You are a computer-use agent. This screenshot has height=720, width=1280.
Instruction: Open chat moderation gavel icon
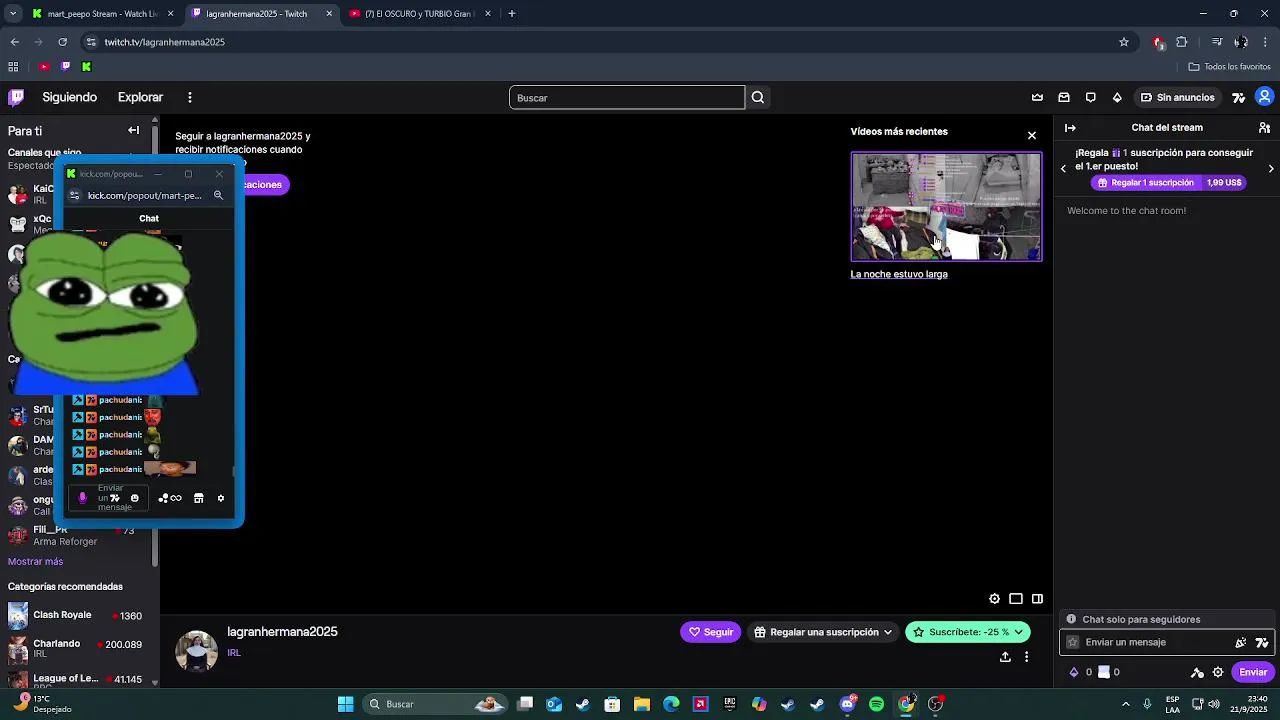click(x=1197, y=672)
